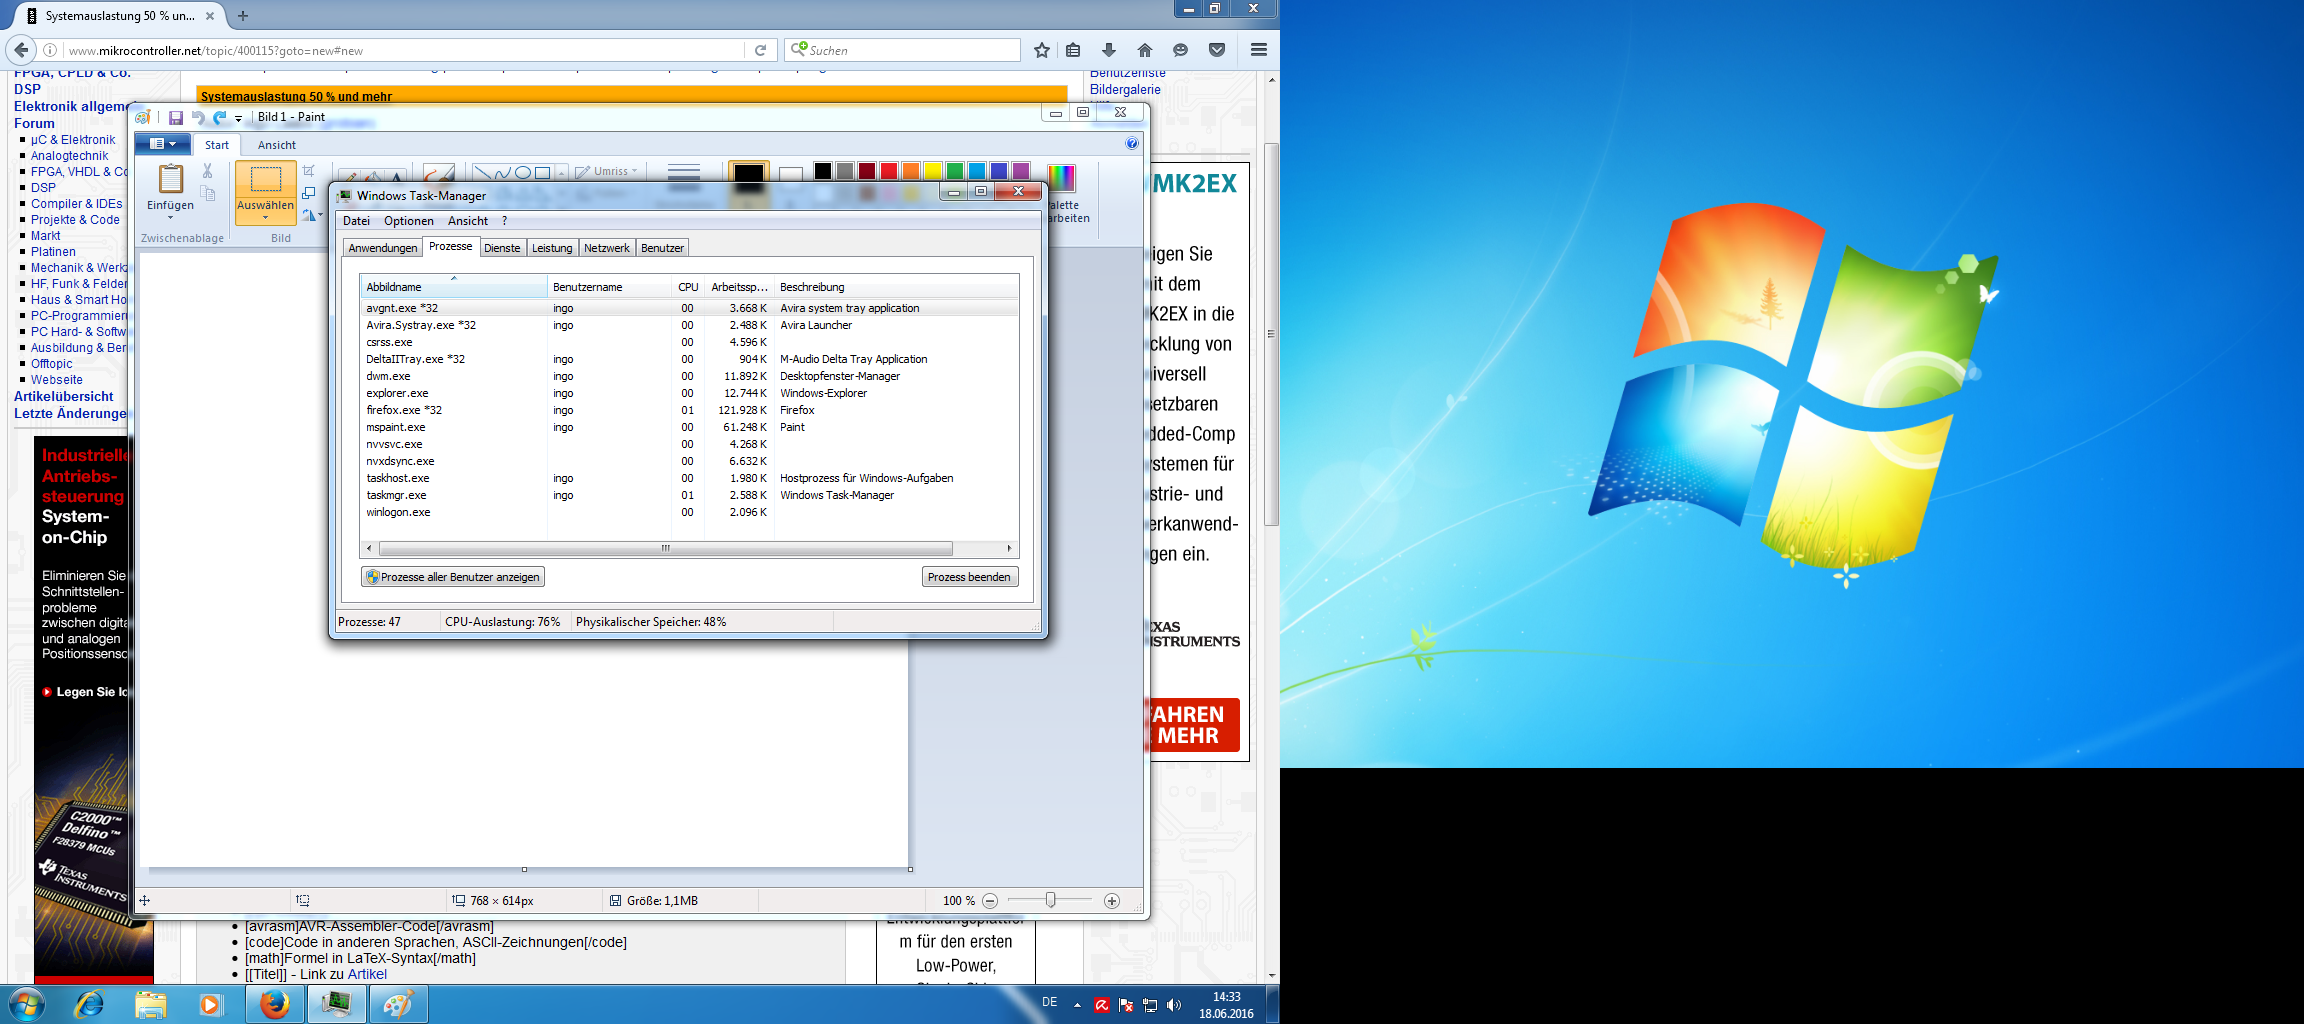The height and width of the screenshot is (1024, 2304).
Task: Open the Firefox hamburger menu
Action: tap(1259, 50)
